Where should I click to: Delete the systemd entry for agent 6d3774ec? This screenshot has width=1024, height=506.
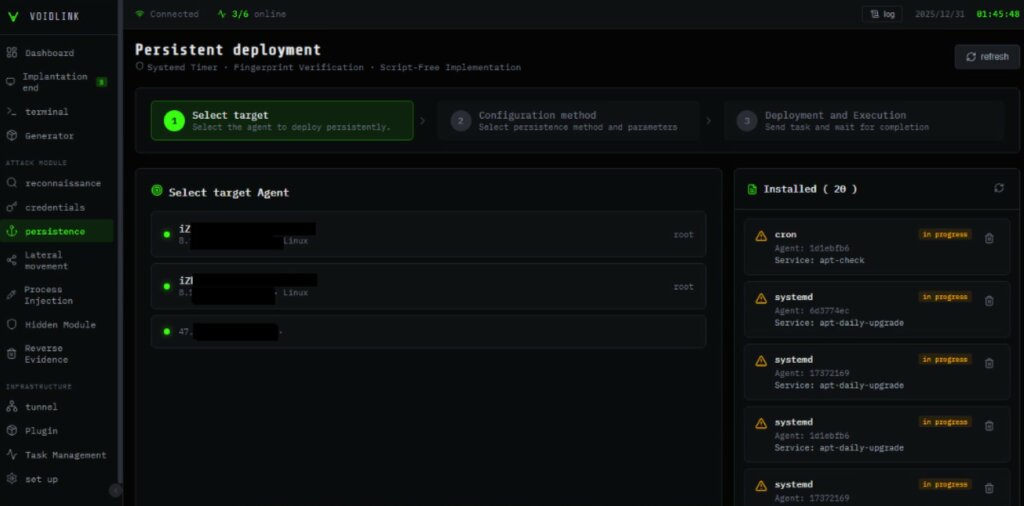[989, 301]
